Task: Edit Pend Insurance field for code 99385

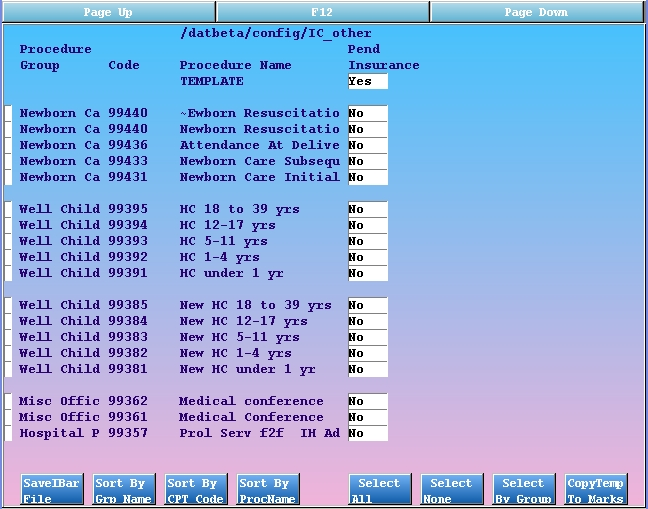Action: (x=368, y=305)
